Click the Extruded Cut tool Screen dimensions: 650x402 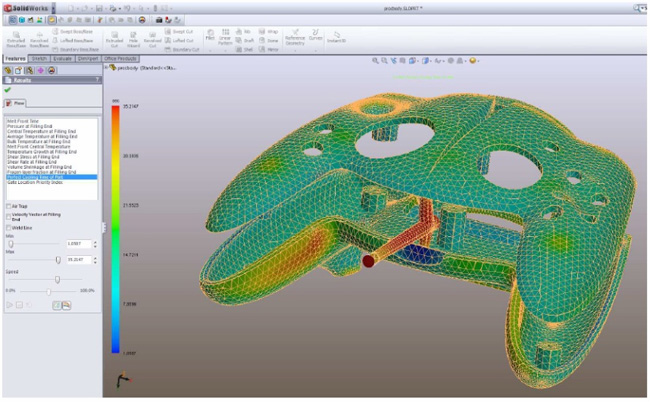(114, 39)
